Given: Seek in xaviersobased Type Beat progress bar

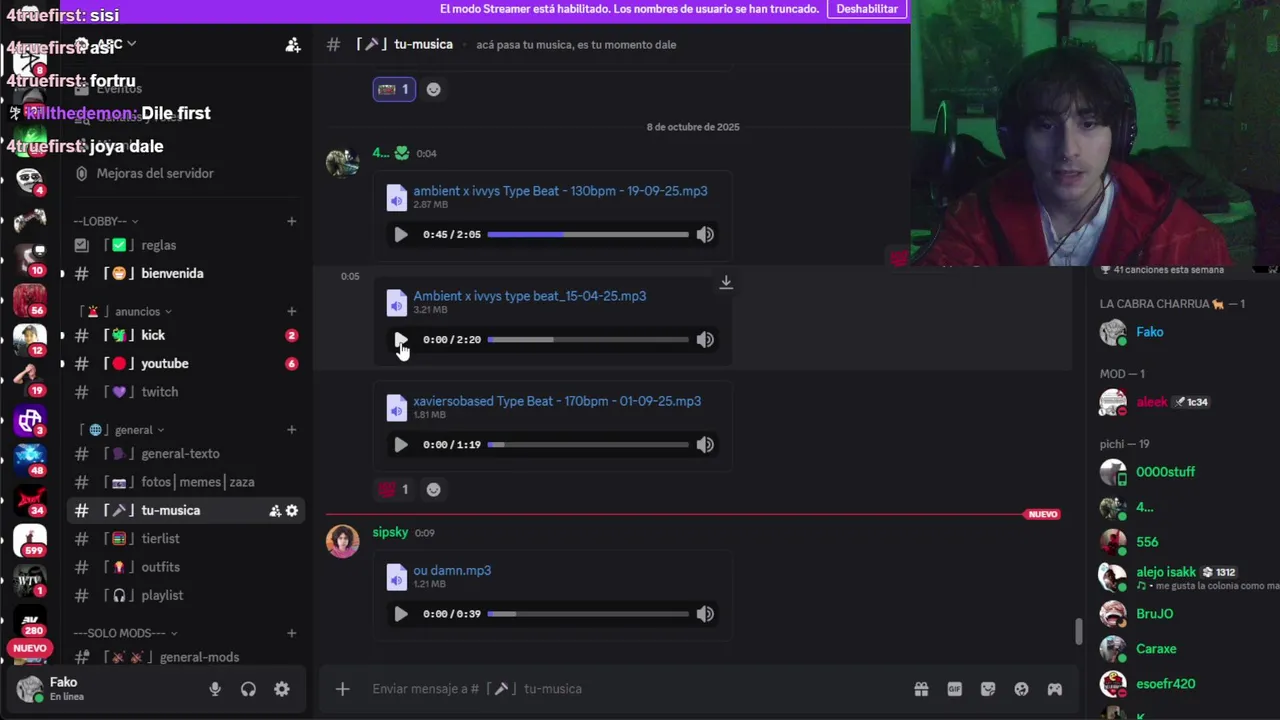Looking at the screenshot, I should (588, 444).
